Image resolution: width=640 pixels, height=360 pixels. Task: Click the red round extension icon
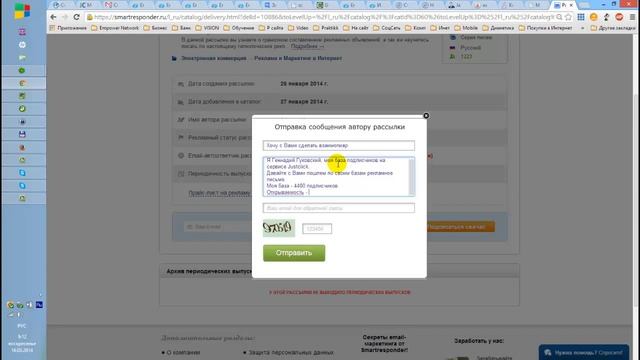click(619, 17)
